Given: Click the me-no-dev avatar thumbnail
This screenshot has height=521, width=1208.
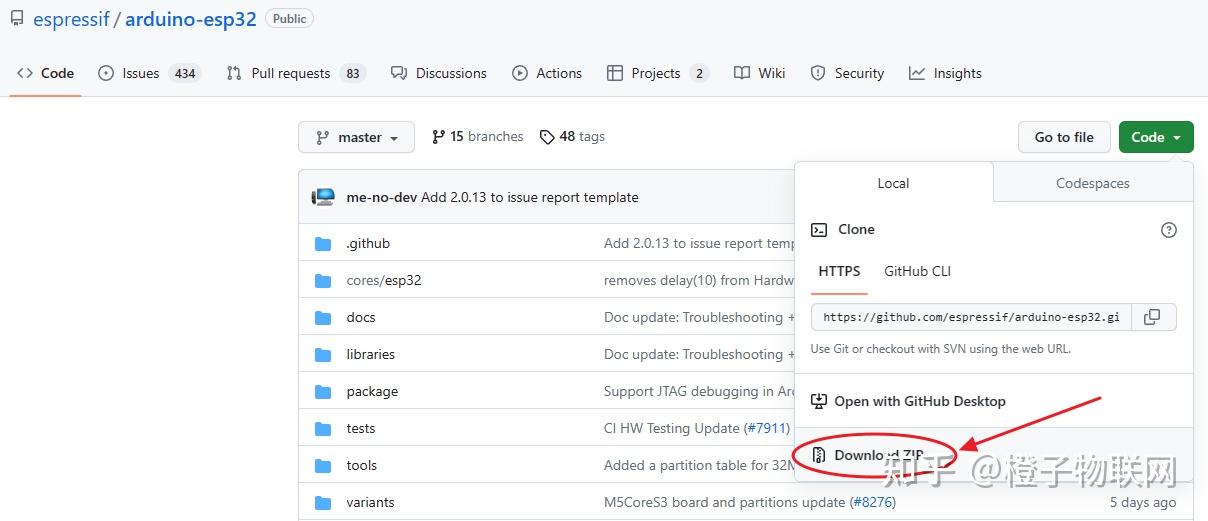Looking at the screenshot, I should [323, 197].
